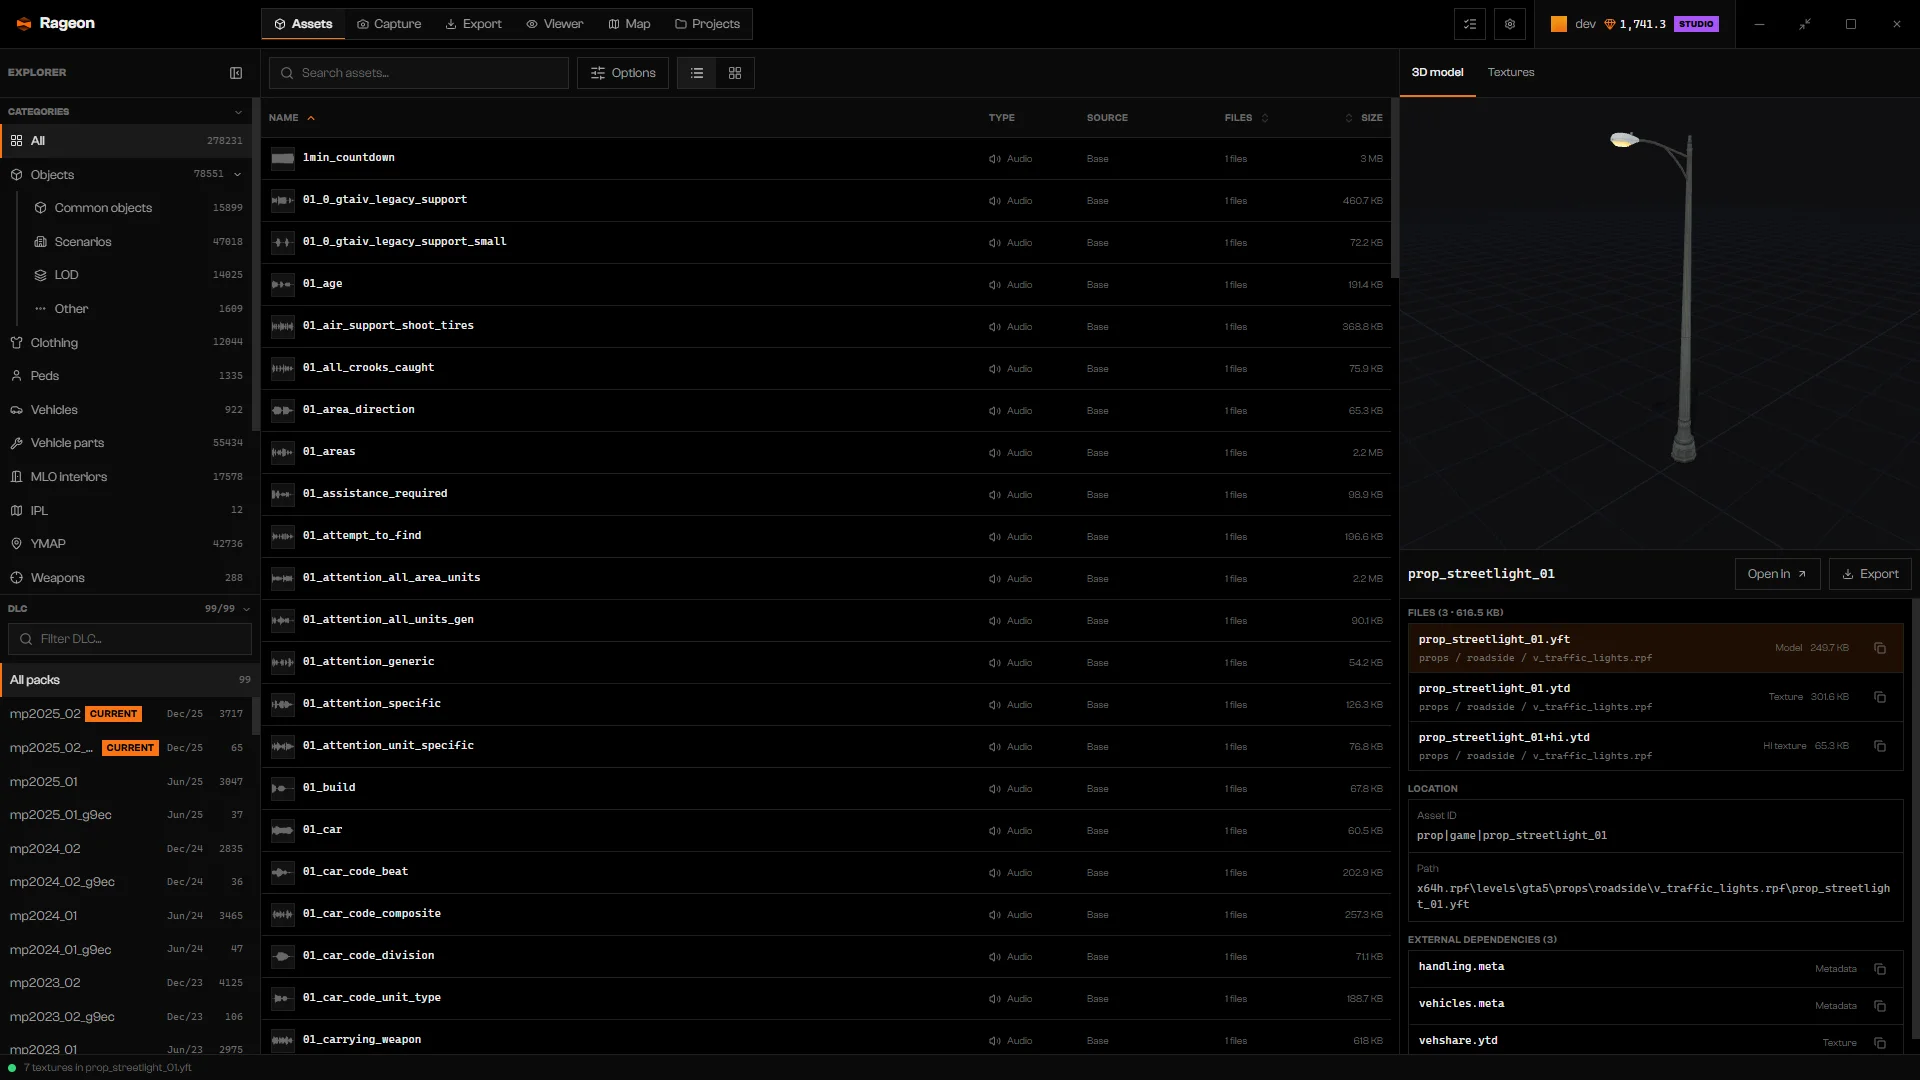The width and height of the screenshot is (1920, 1080).
Task: Click the Peds category person icon
Action: tap(16, 376)
